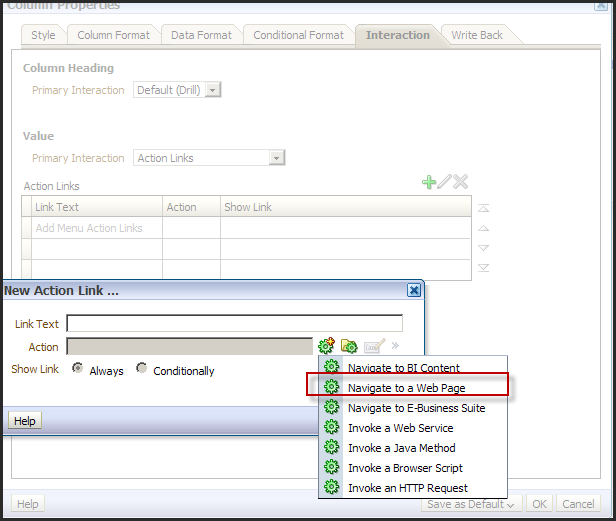Click the Move to Bottom arrow icon
Screen dimensions: 616x521
click(x=483, y=268)
